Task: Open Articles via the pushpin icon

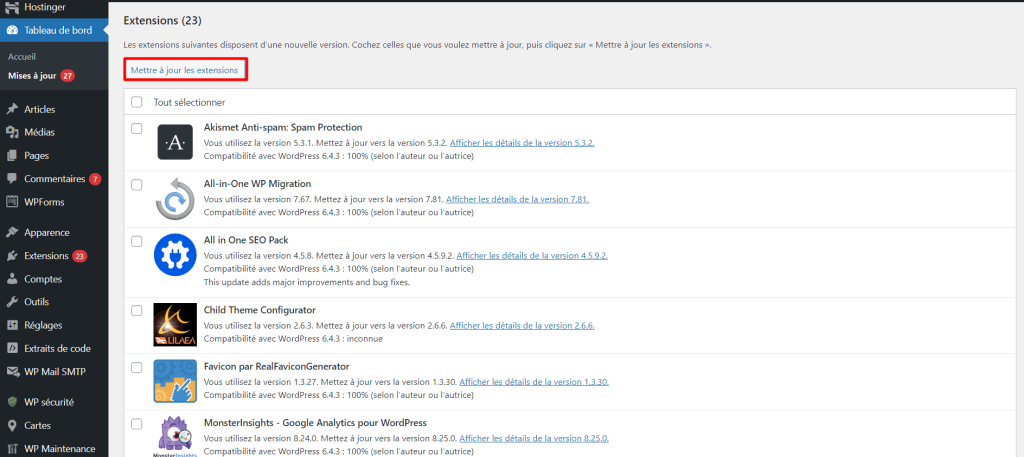Action: point(12,109)
